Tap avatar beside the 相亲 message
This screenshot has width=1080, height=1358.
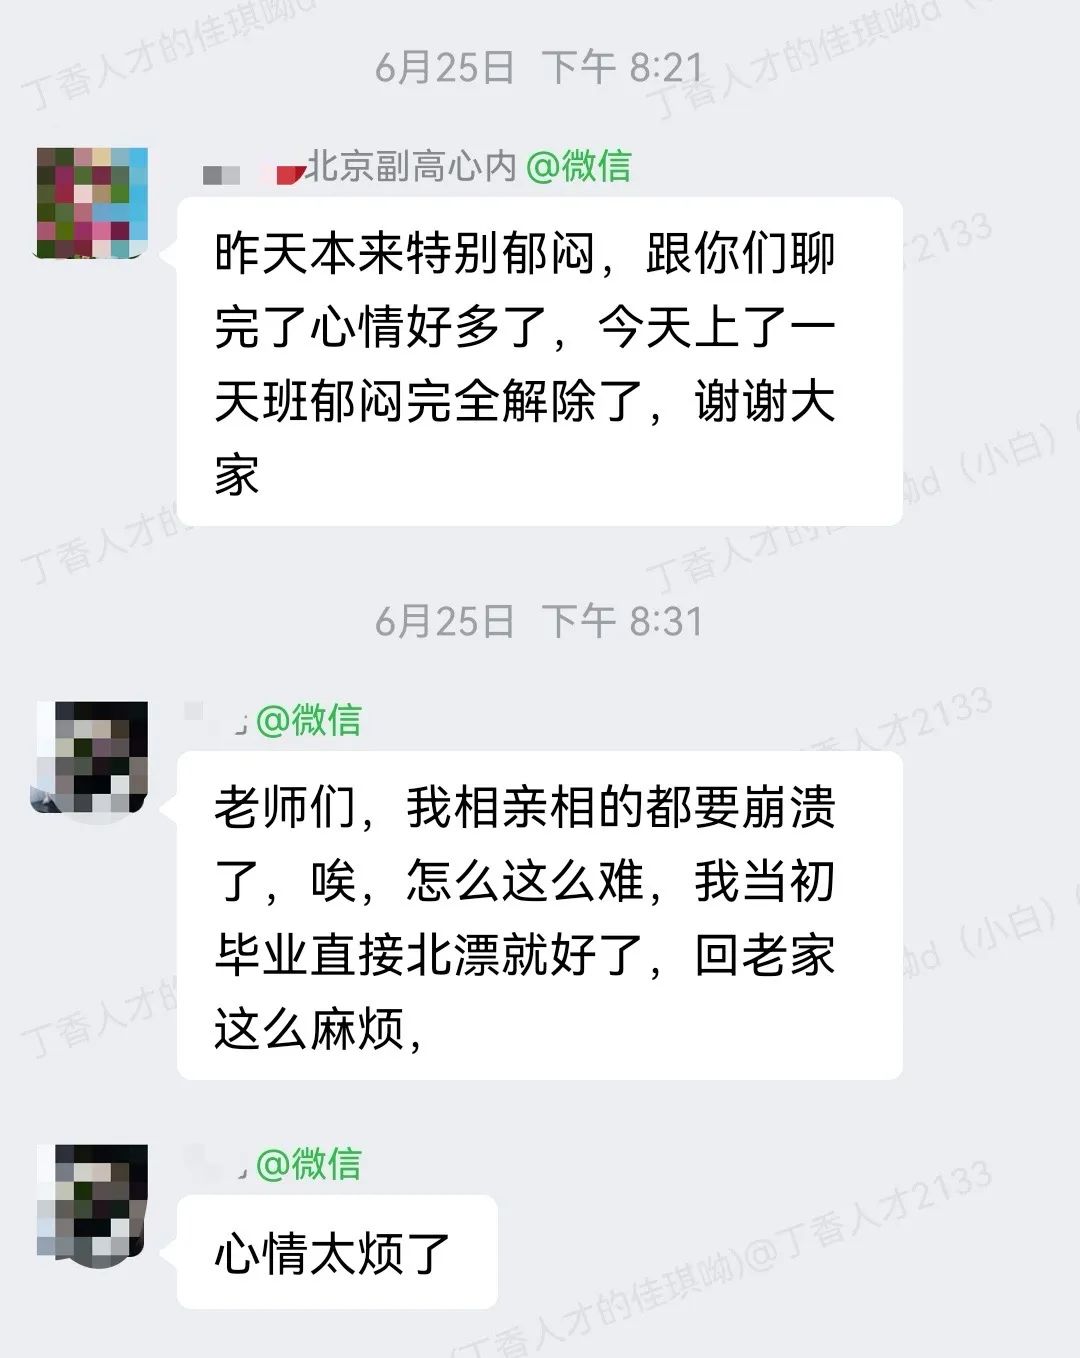point(92,756)
